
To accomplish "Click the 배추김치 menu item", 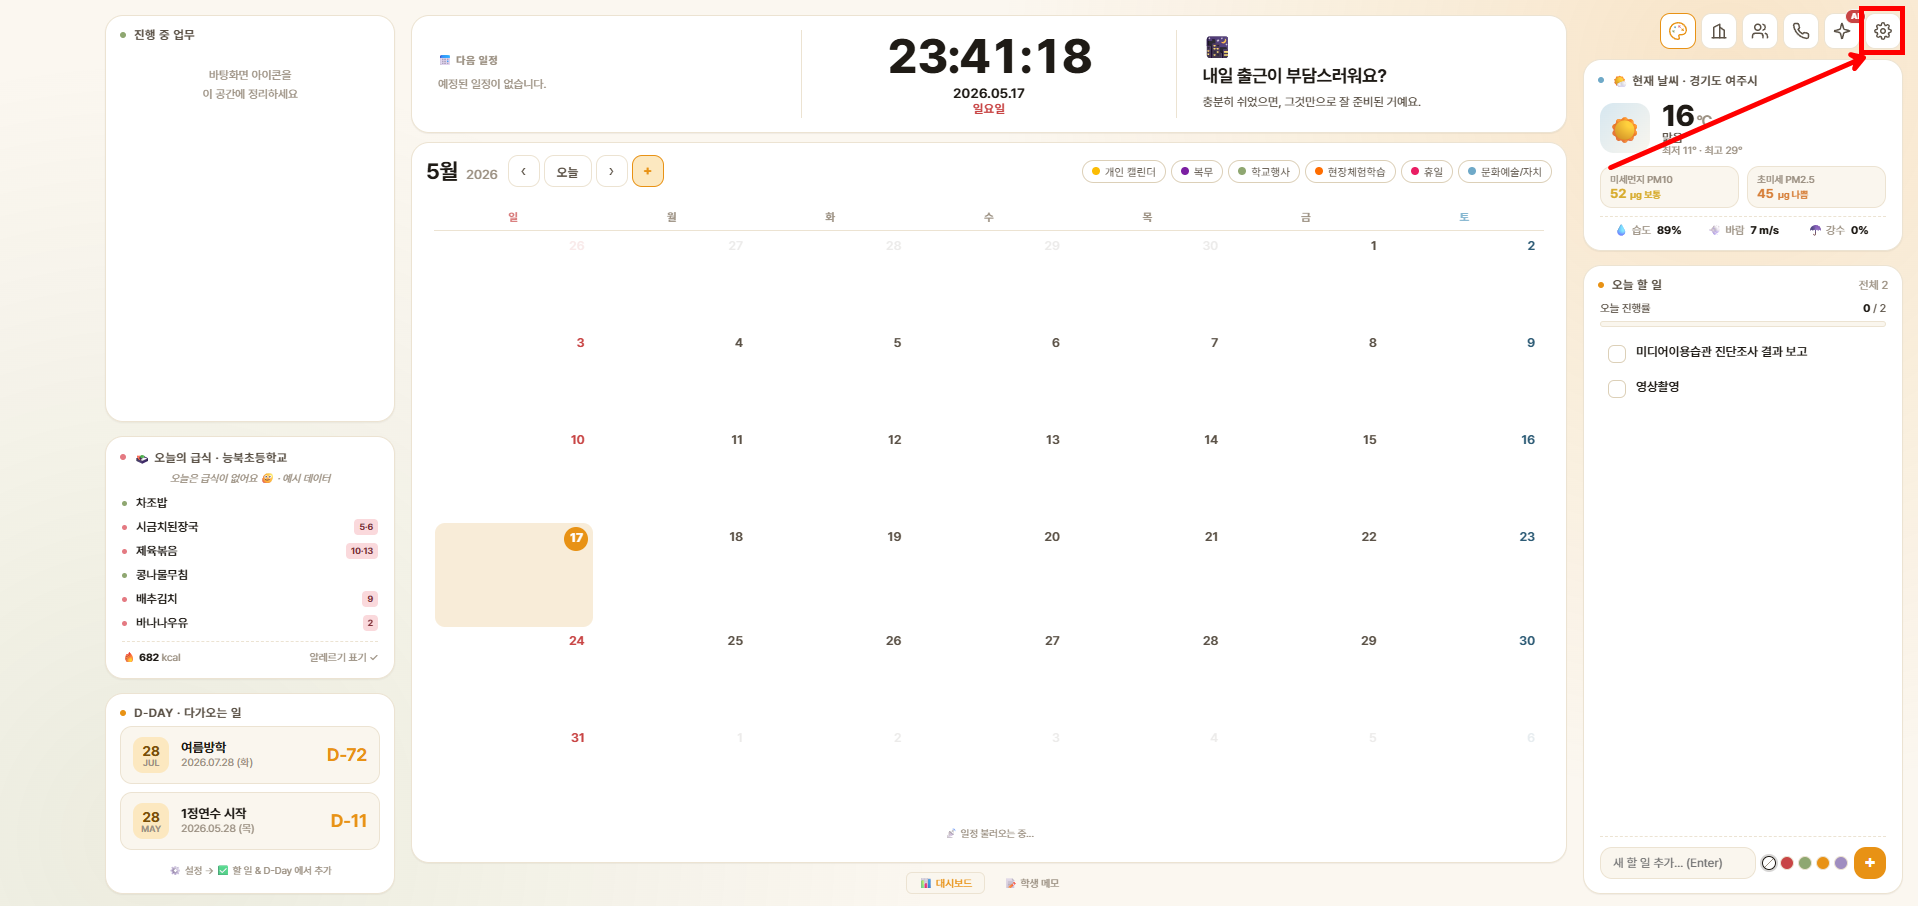I will click(156, 599).
